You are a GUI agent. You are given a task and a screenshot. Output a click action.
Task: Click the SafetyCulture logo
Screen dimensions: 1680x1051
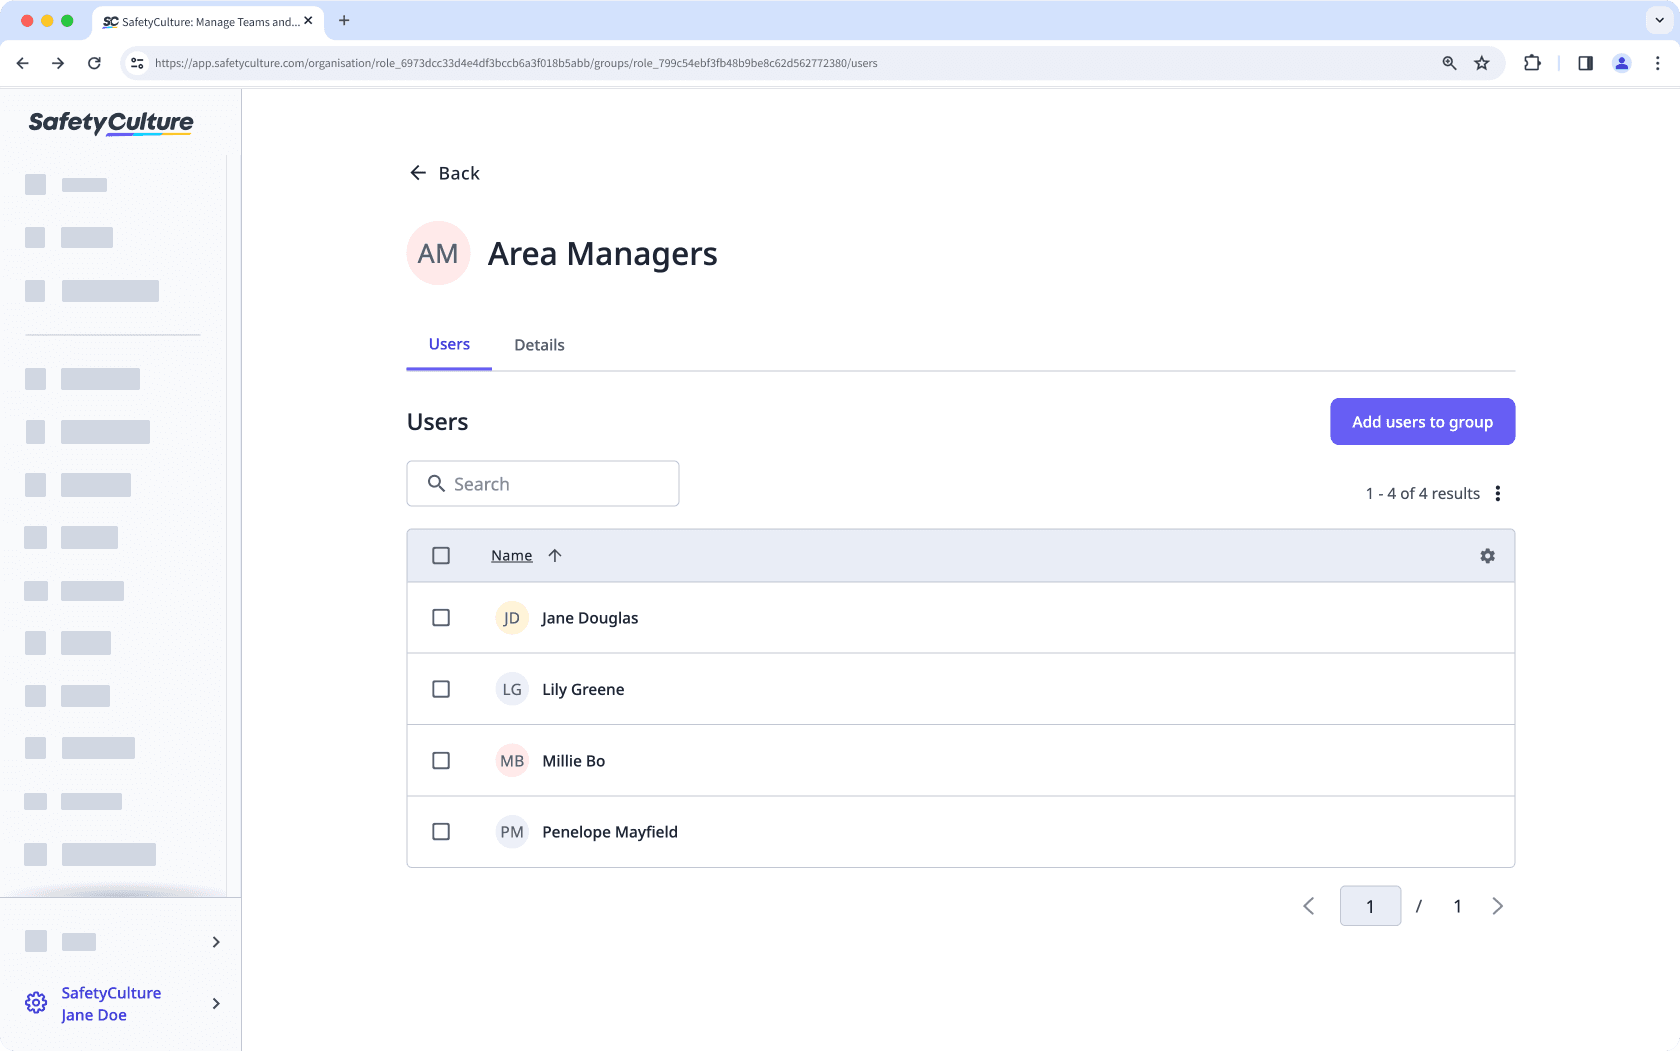coord(109,122)
